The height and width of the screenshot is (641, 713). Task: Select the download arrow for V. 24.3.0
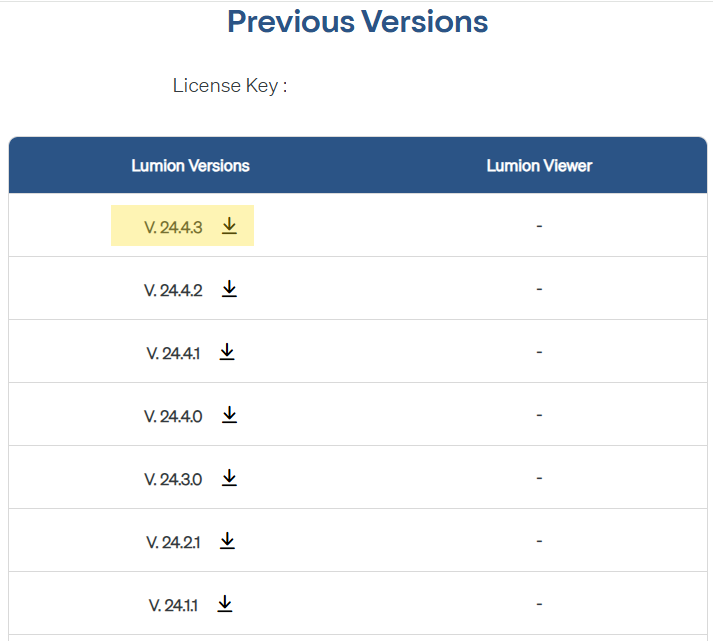[x=229, y=478]
